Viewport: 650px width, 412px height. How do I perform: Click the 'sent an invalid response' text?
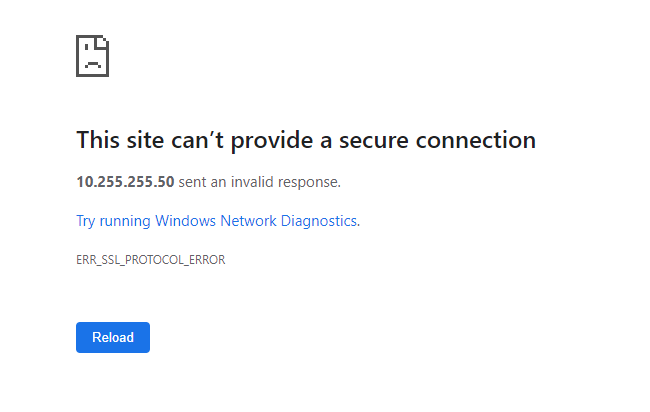tap(260, 182)
